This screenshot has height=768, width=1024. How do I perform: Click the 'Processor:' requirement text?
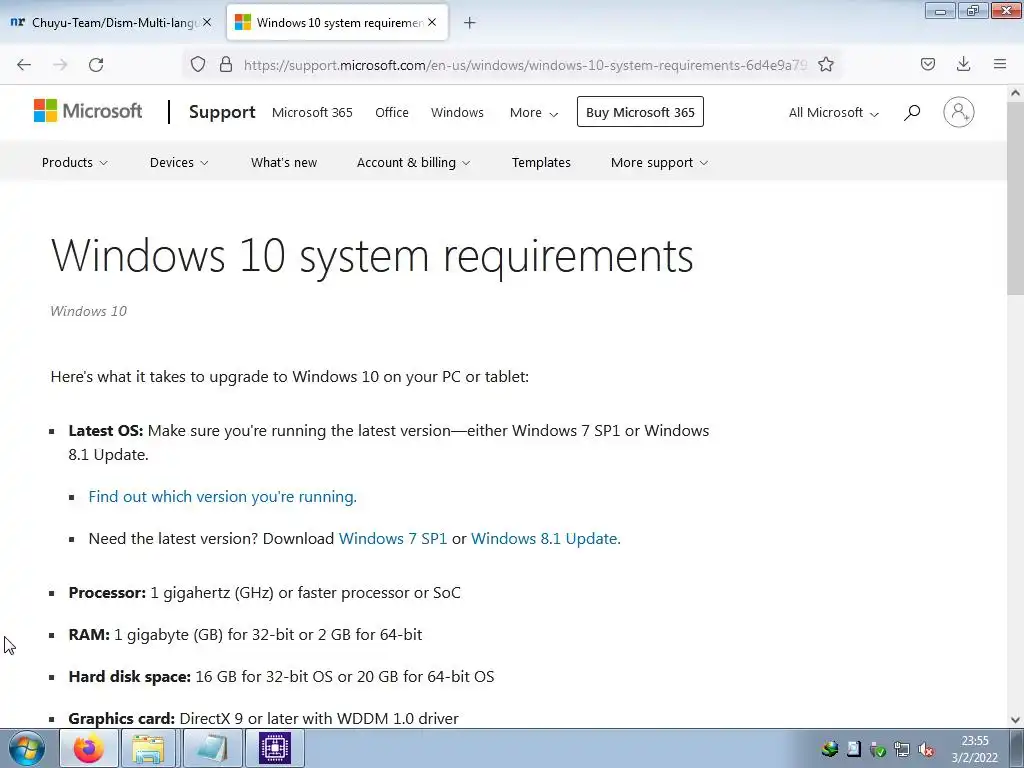[x=264, y=593]
